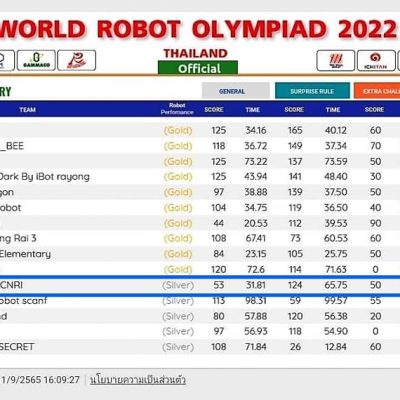Open the นโยบายความเป็นส่วนตัว privacy policy link

138,380
